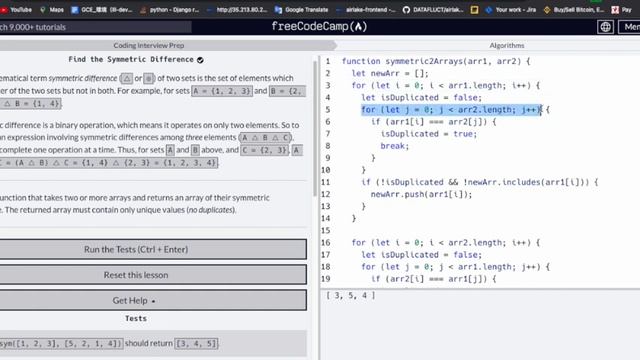The image size is (640, 360).
Task: Open the Buy/Sell Bitcoin bookmark
Action: point(574,9)
